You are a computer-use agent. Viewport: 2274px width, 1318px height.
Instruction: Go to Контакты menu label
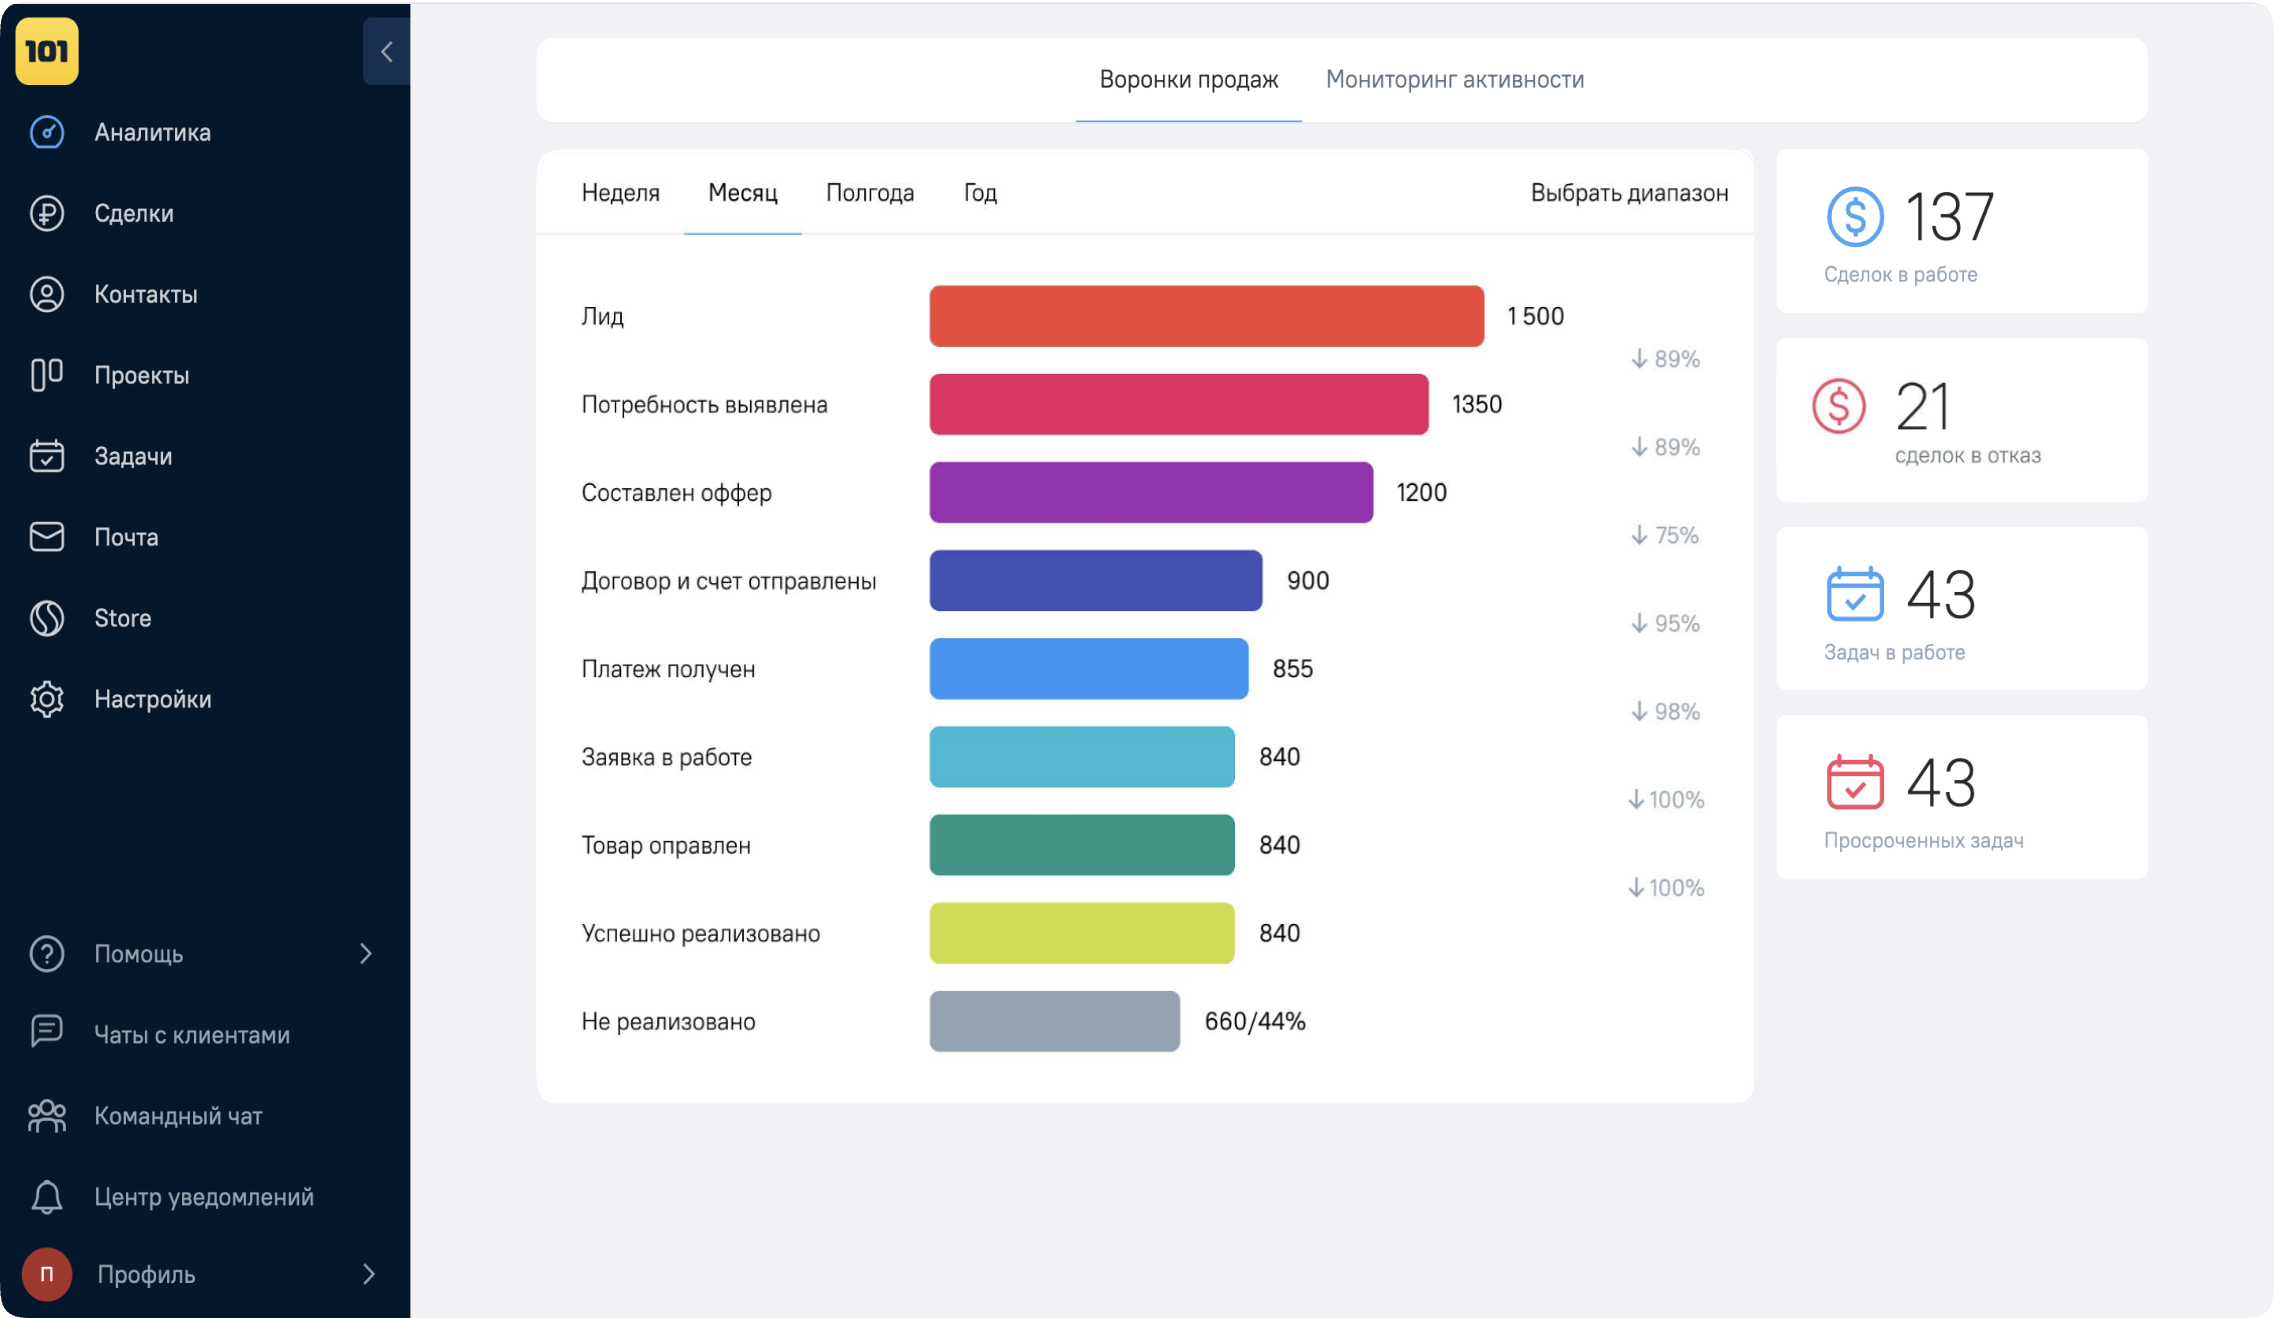[146, 295]
